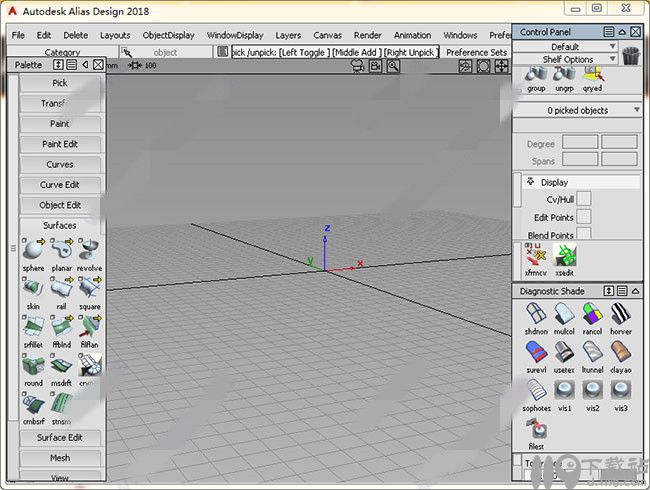Open the Curves palette tab
Image resolution: width=650 pixels, height=490 pixels.
60,164
